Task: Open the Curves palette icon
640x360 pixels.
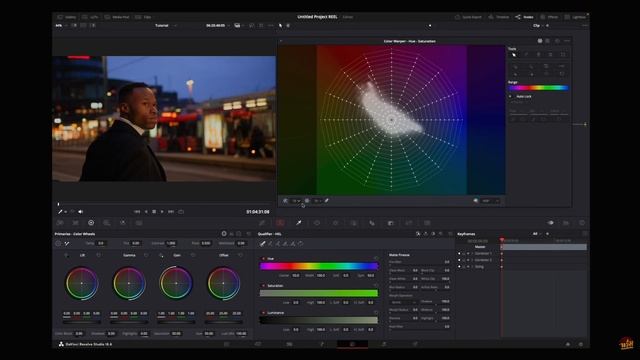Action: point(262,223)
